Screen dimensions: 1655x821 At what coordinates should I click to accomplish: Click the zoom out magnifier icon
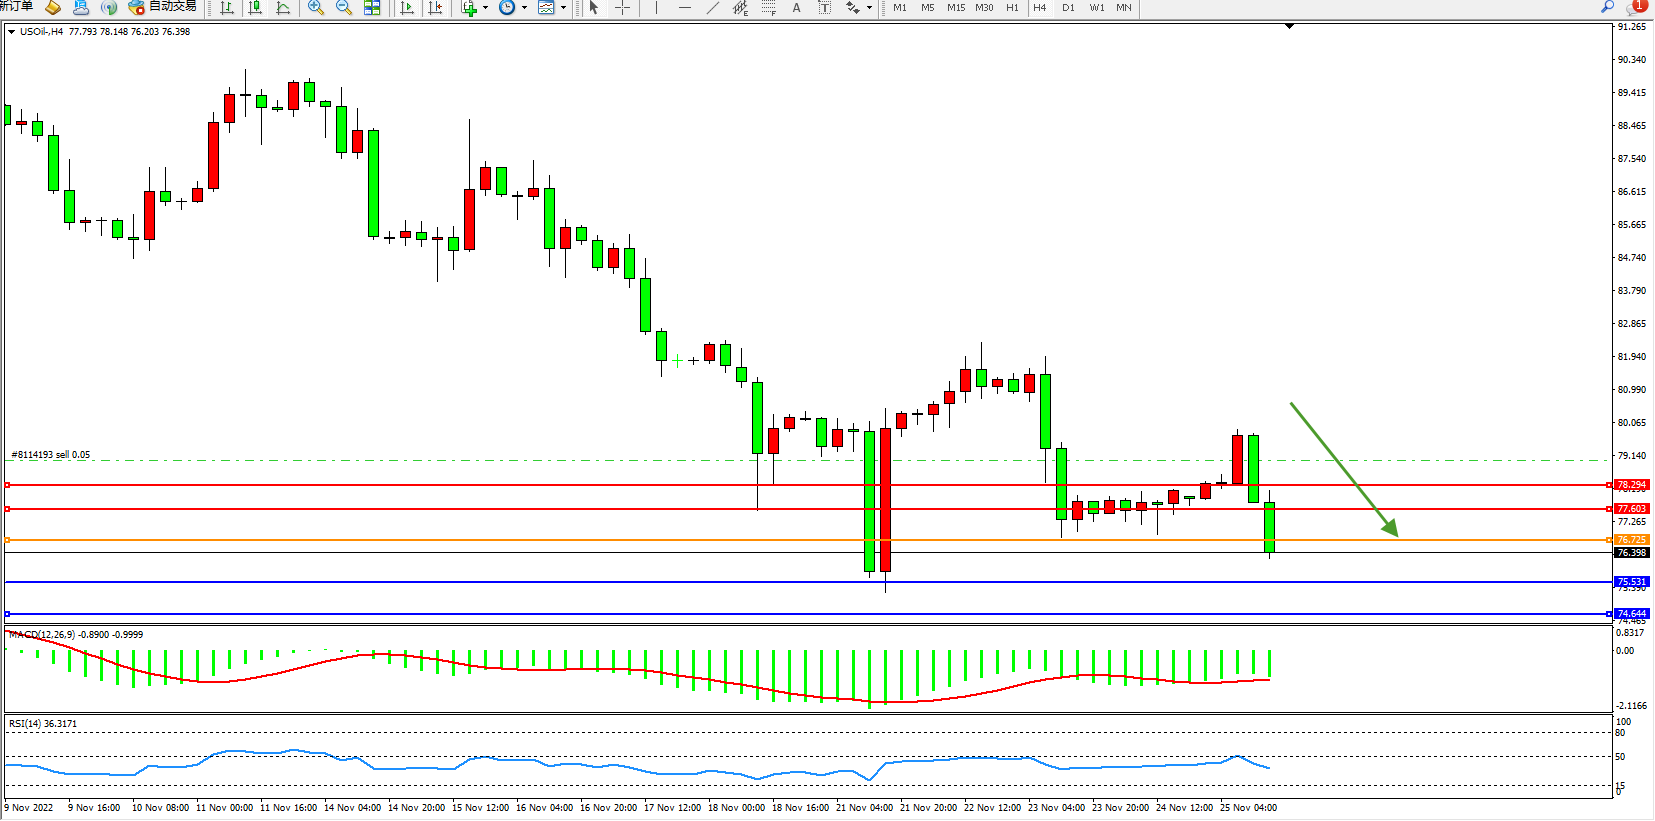[x=344, y=8]
